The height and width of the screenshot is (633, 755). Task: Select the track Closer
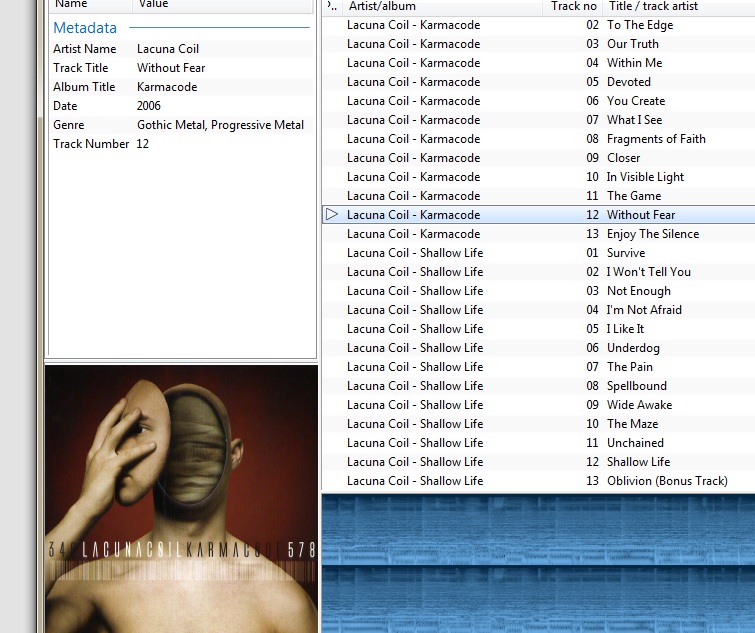538,158
